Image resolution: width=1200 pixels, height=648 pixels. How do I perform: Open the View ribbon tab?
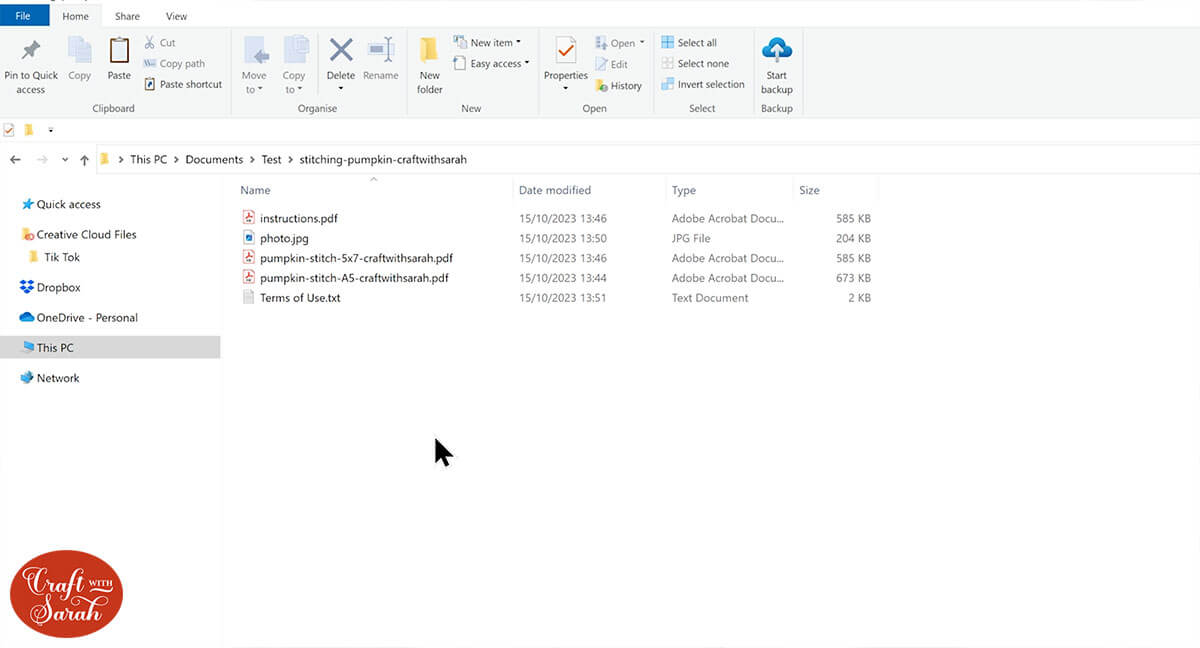176,16
